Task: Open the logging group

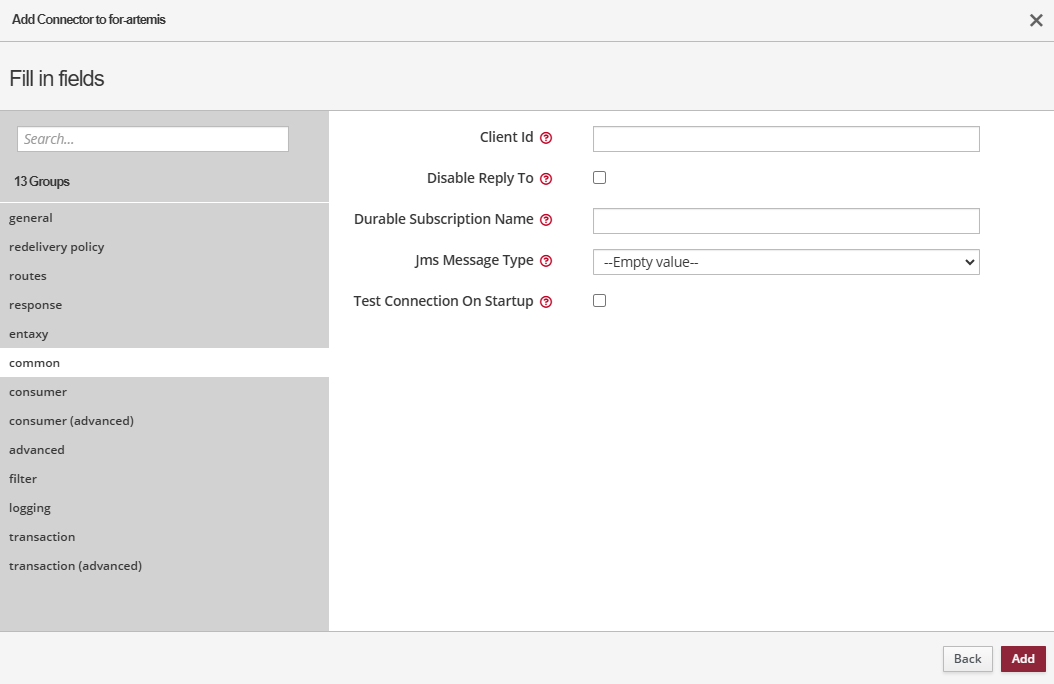Action: point(30,508)
